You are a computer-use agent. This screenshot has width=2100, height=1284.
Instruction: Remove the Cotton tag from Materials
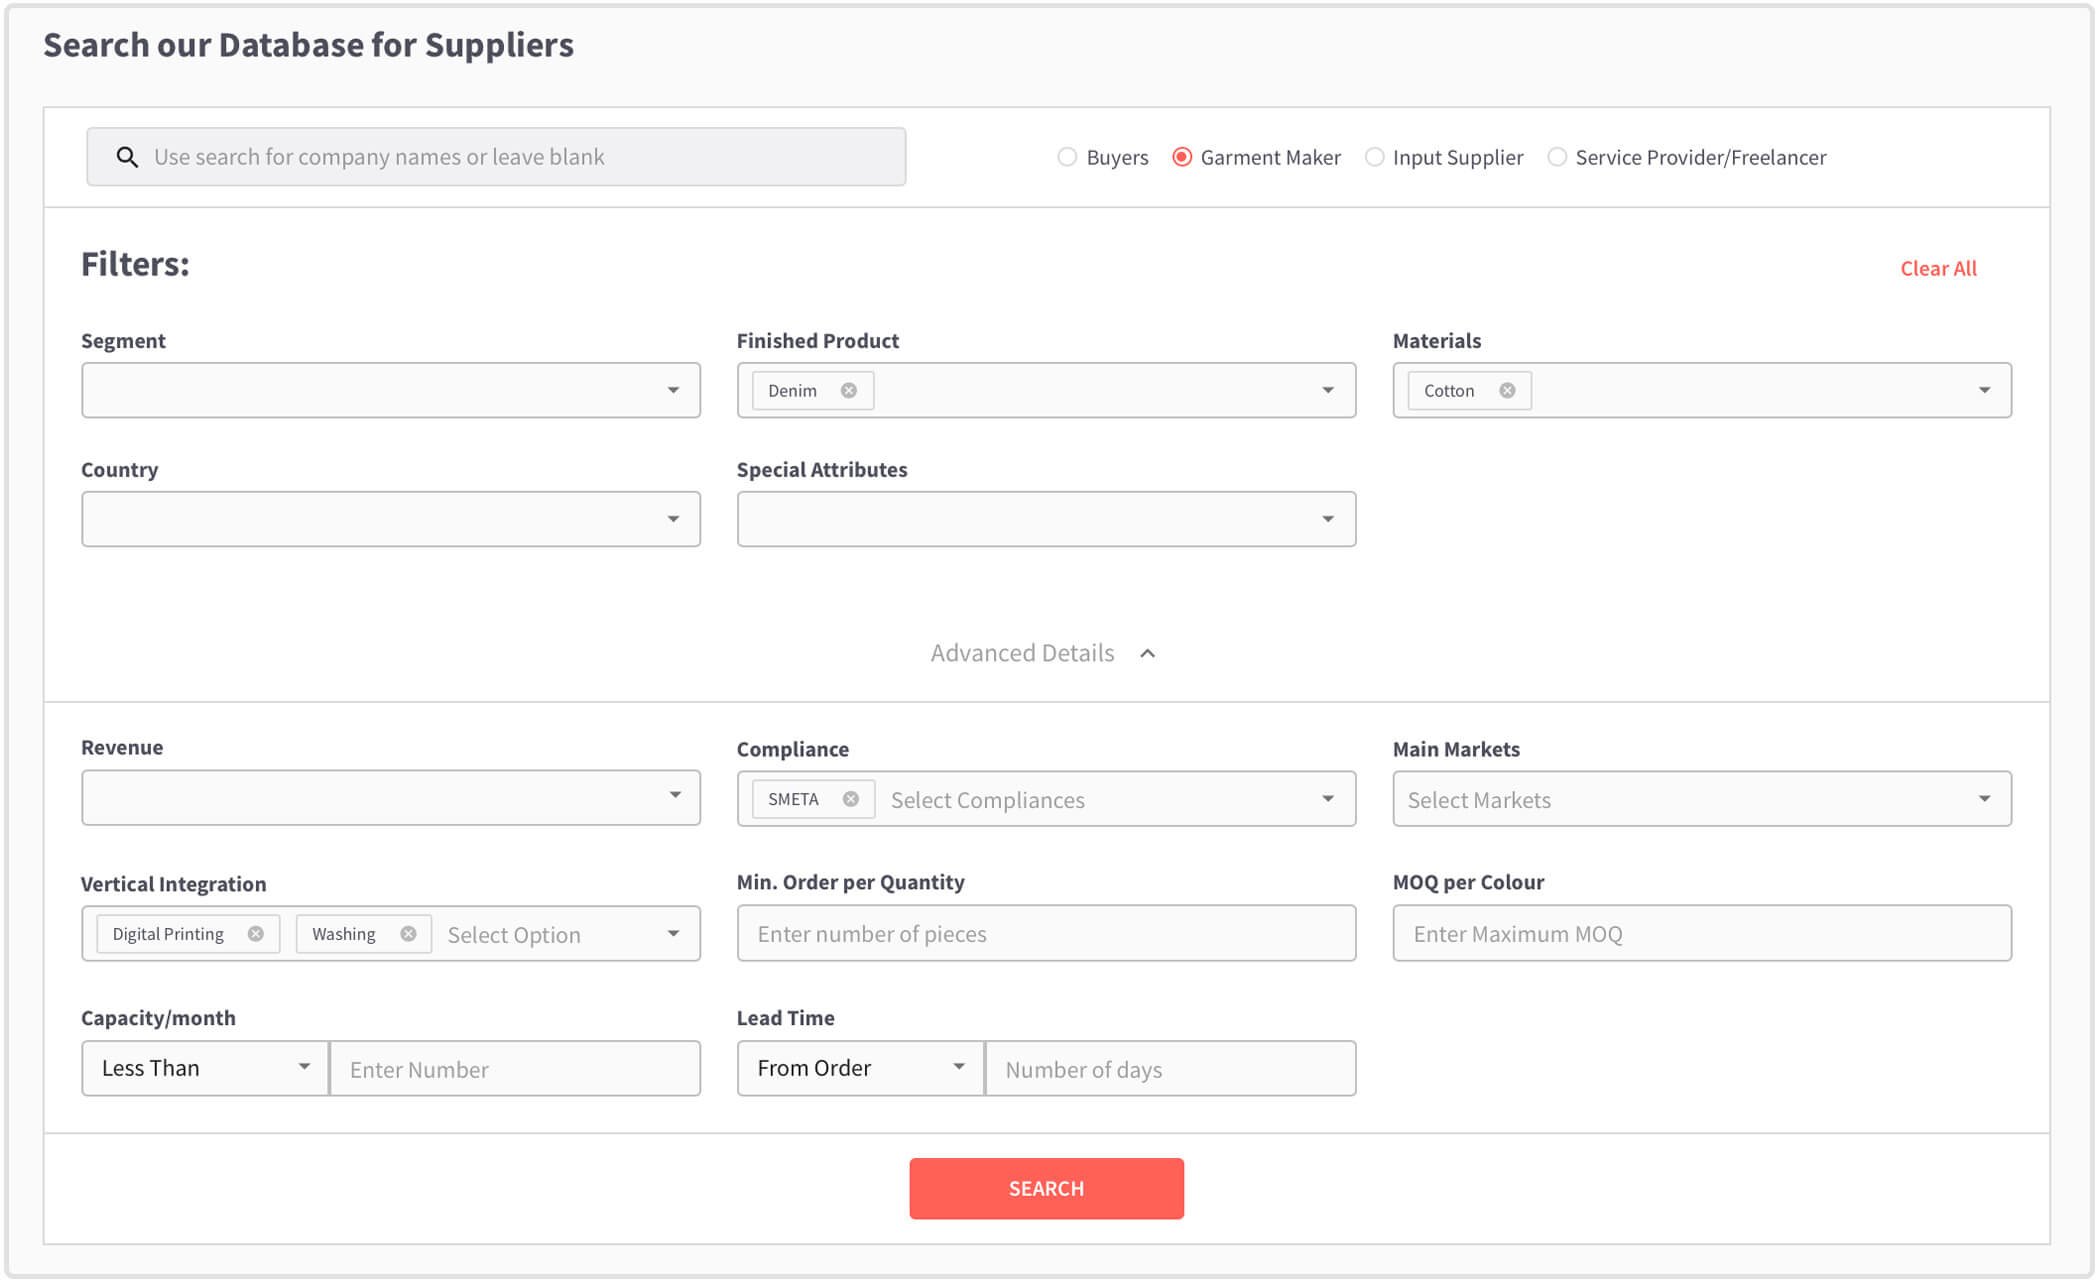tap(1507, 391)
